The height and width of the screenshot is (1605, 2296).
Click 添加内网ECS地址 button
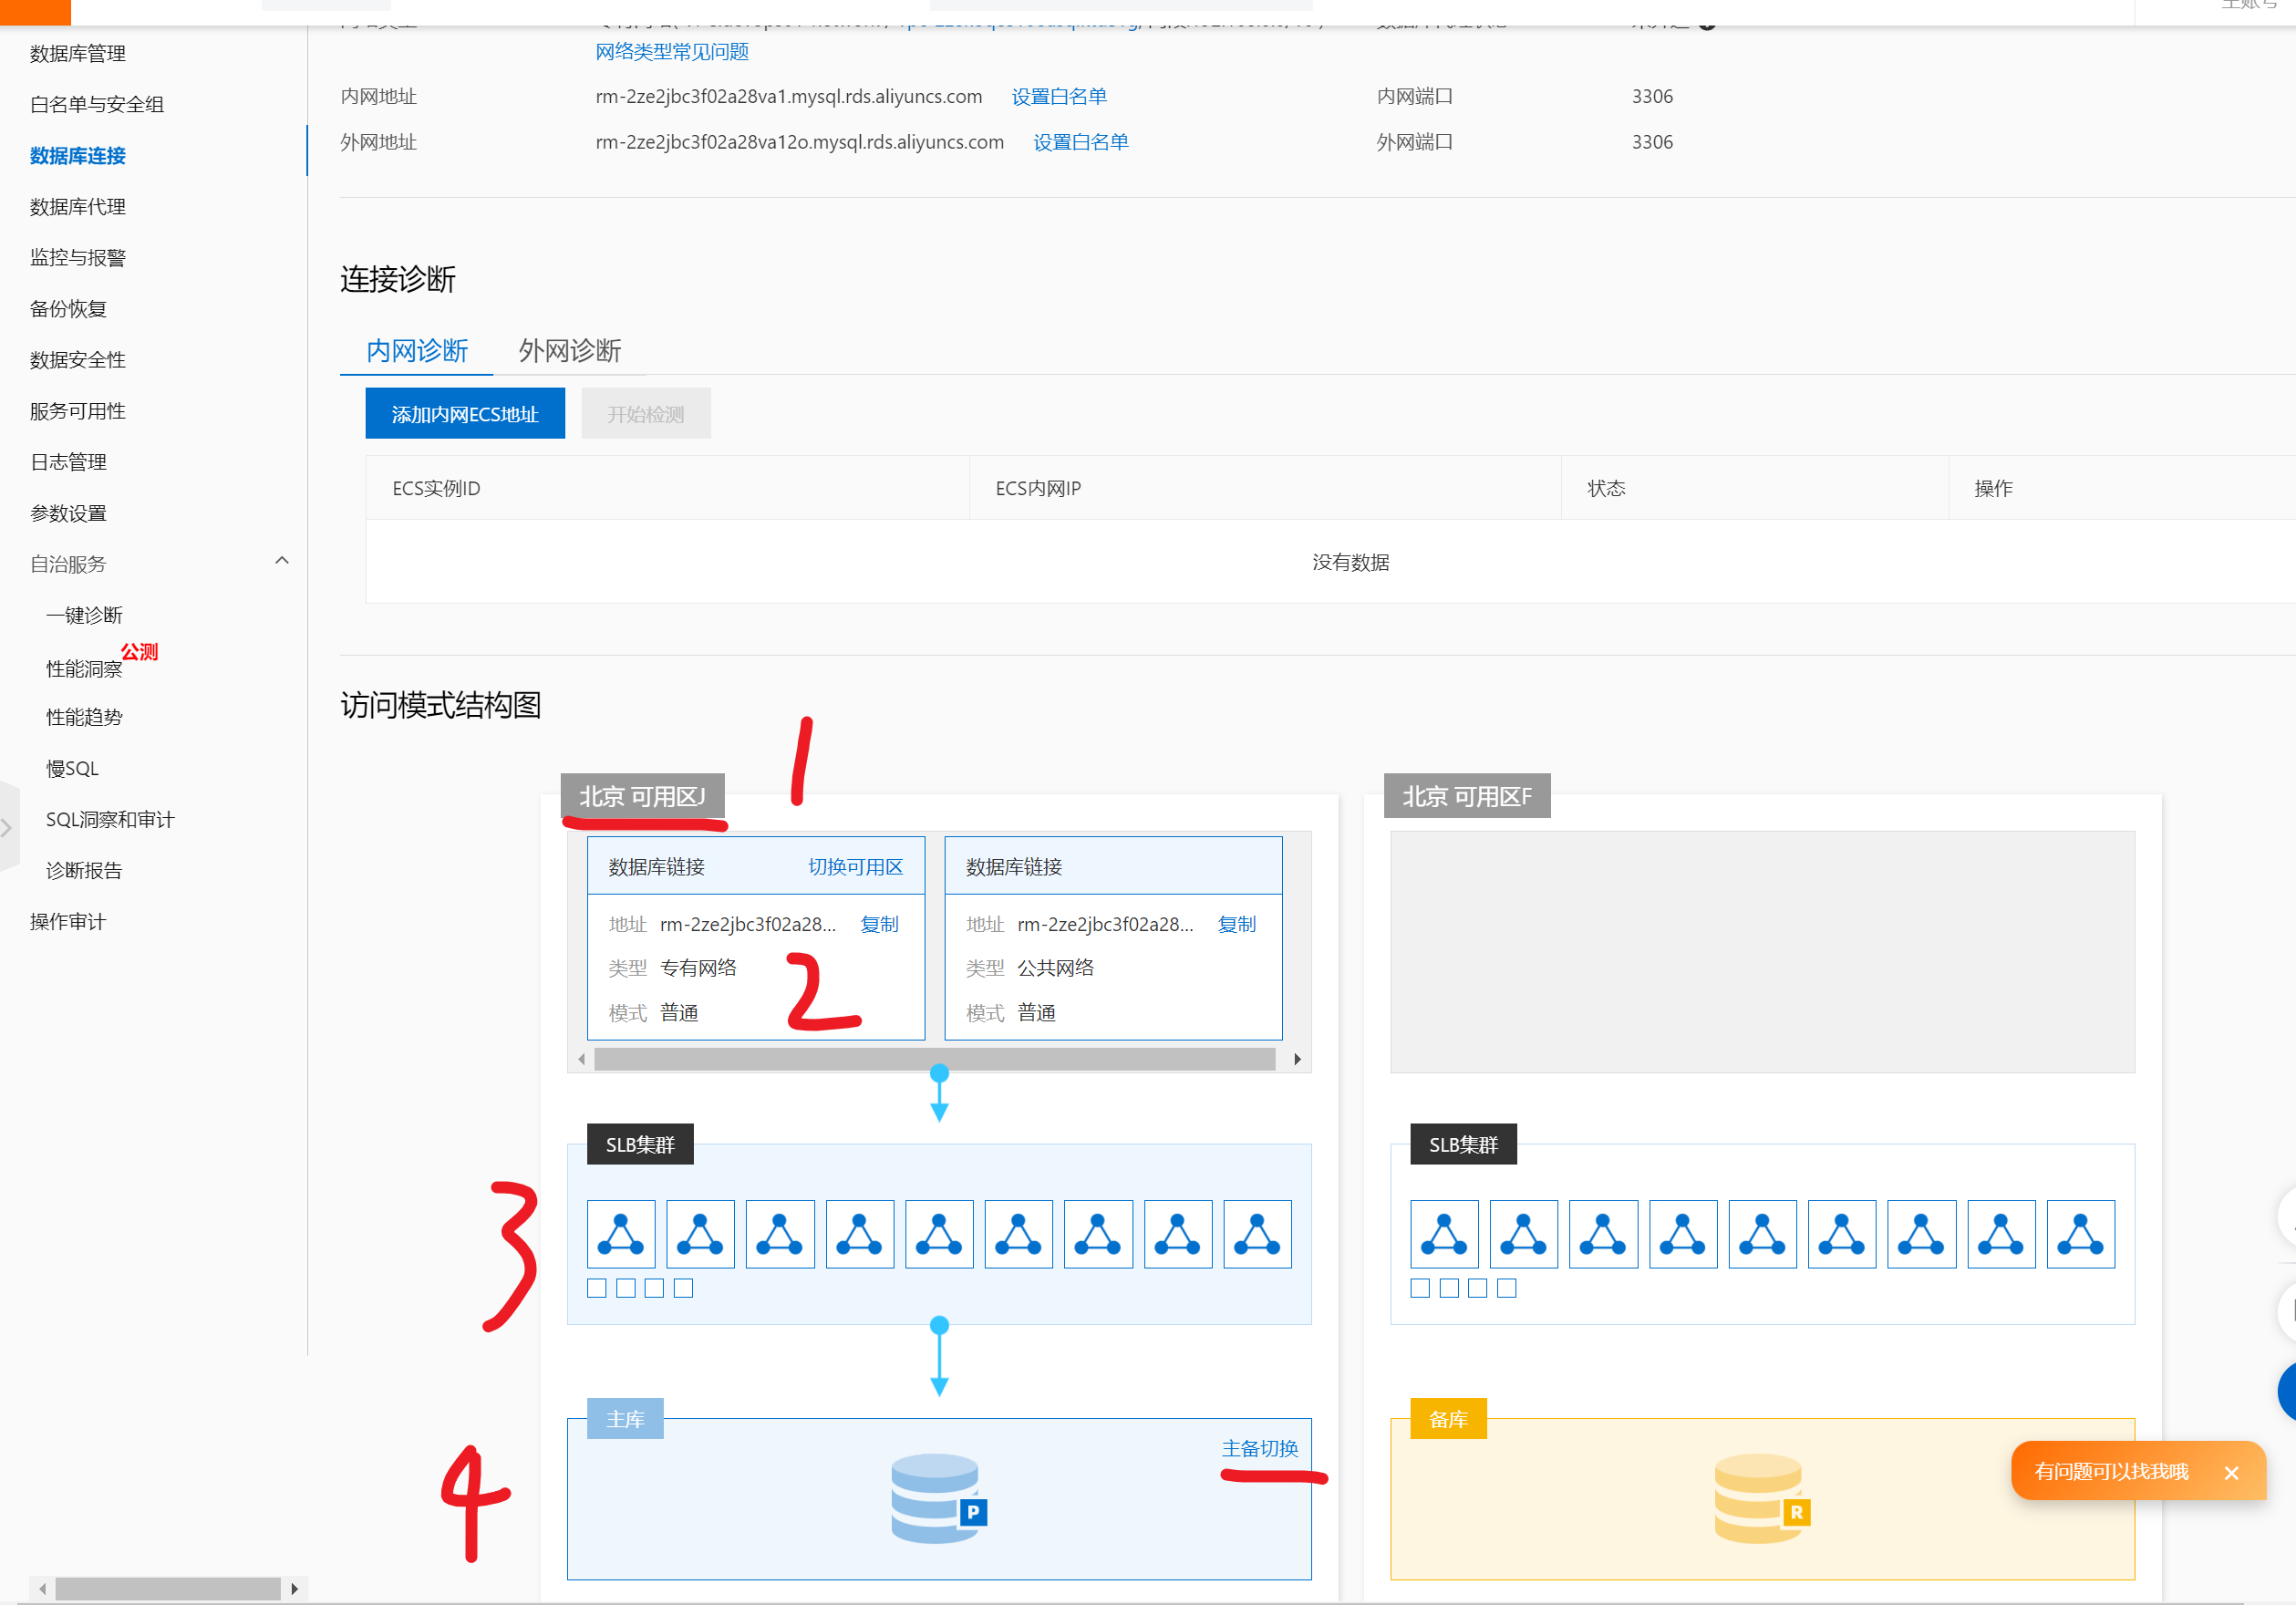point(465,413)
